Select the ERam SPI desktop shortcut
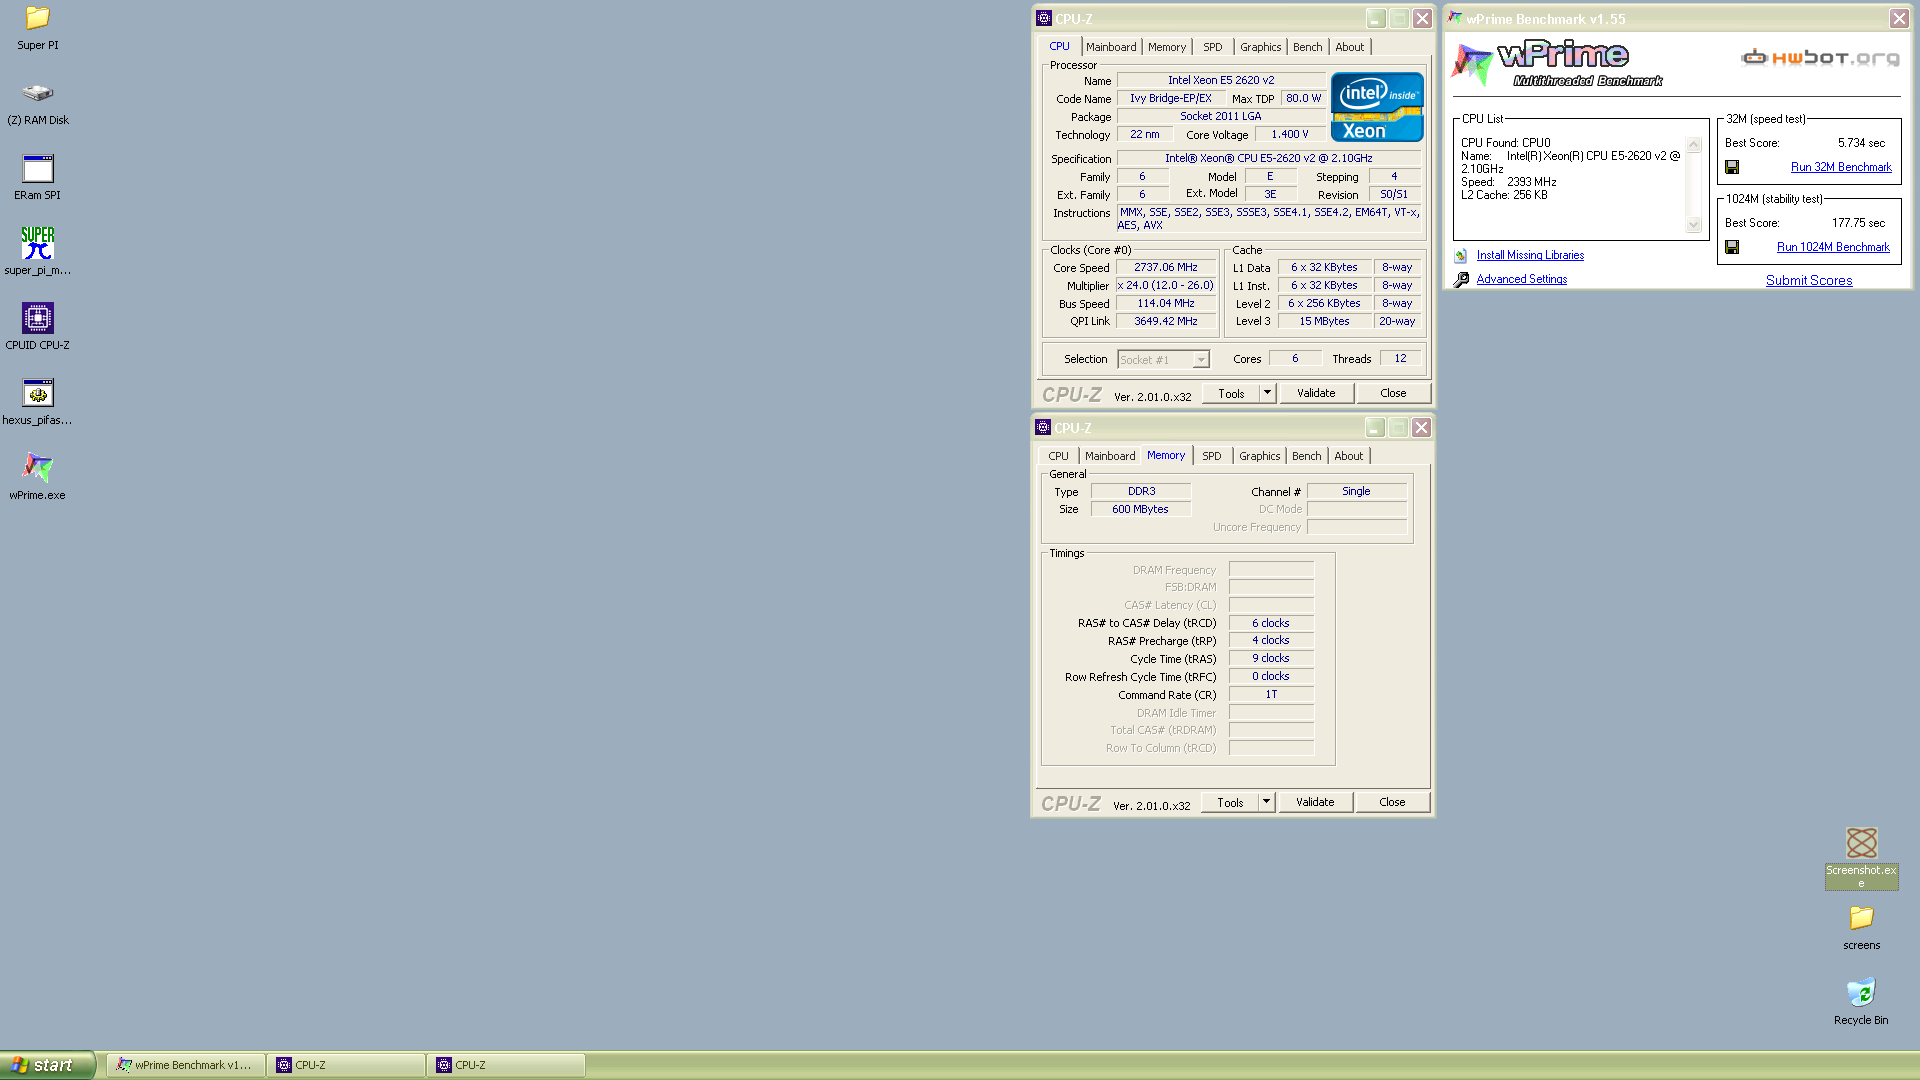Image resolution: width=1920 pixels, height=1080 pixels. [37, 168]
